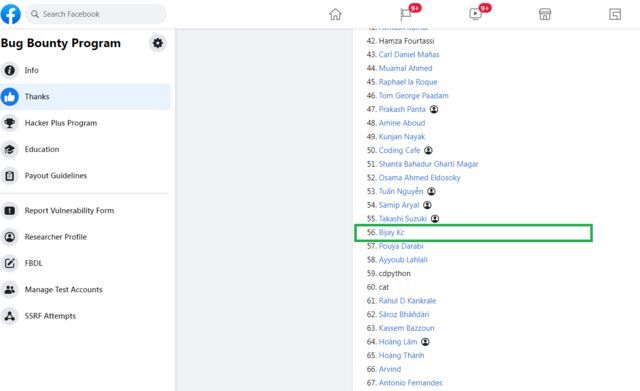Click the Bug Bounty Program heading
640x391 pixels.
[61, 43]
